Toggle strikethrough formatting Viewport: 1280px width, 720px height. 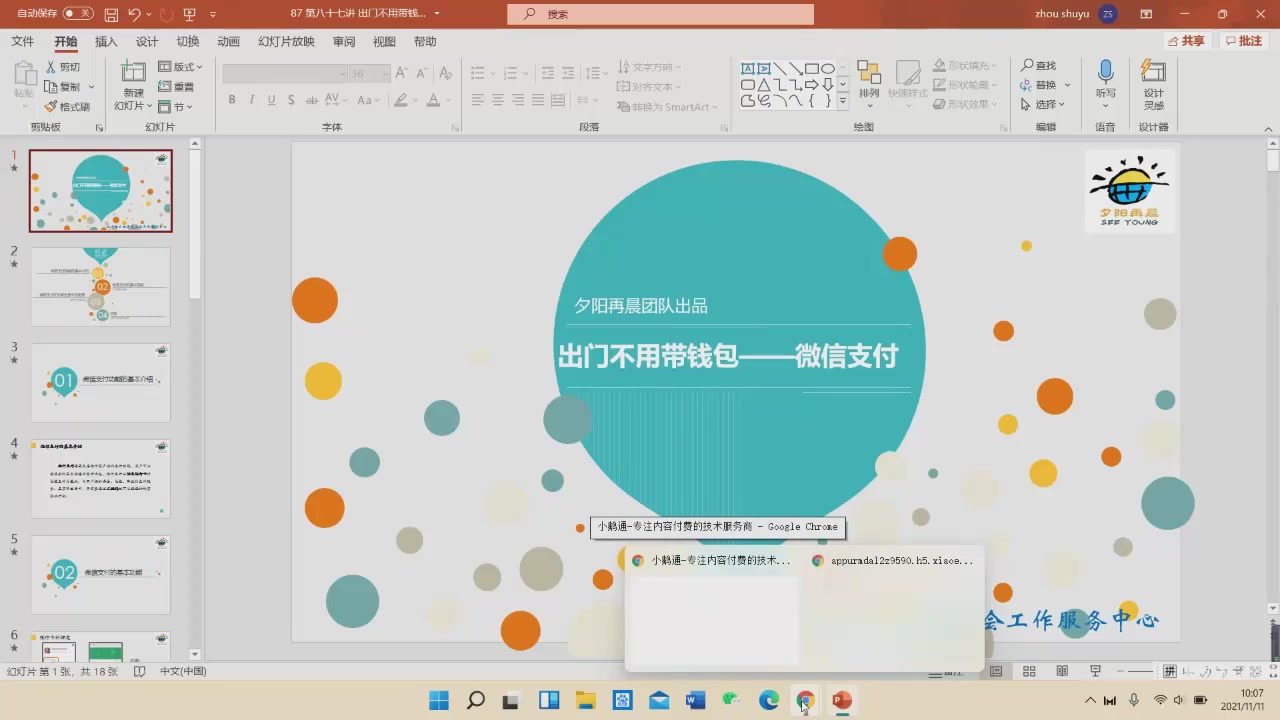click(x=312, y=100)
